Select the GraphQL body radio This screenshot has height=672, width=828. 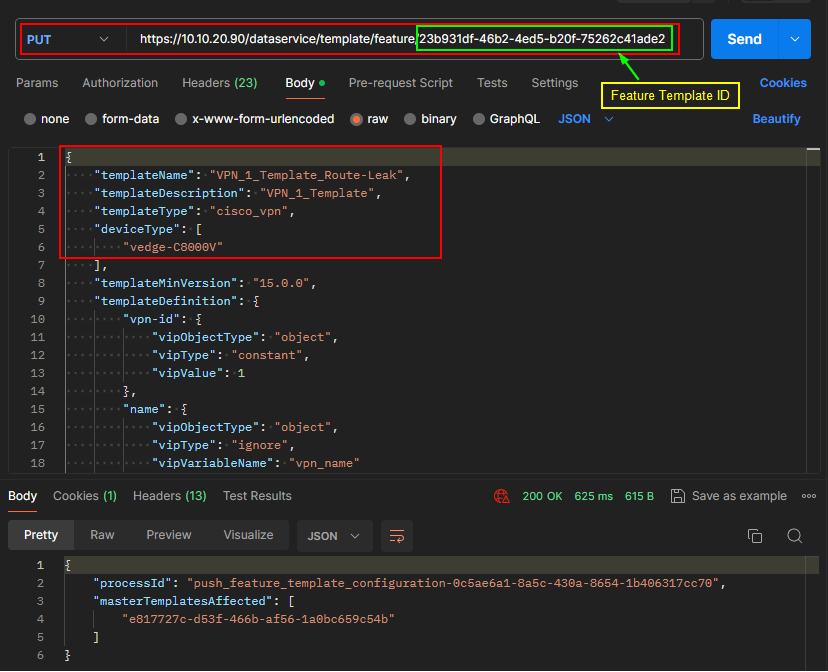(x=479, y=119)
